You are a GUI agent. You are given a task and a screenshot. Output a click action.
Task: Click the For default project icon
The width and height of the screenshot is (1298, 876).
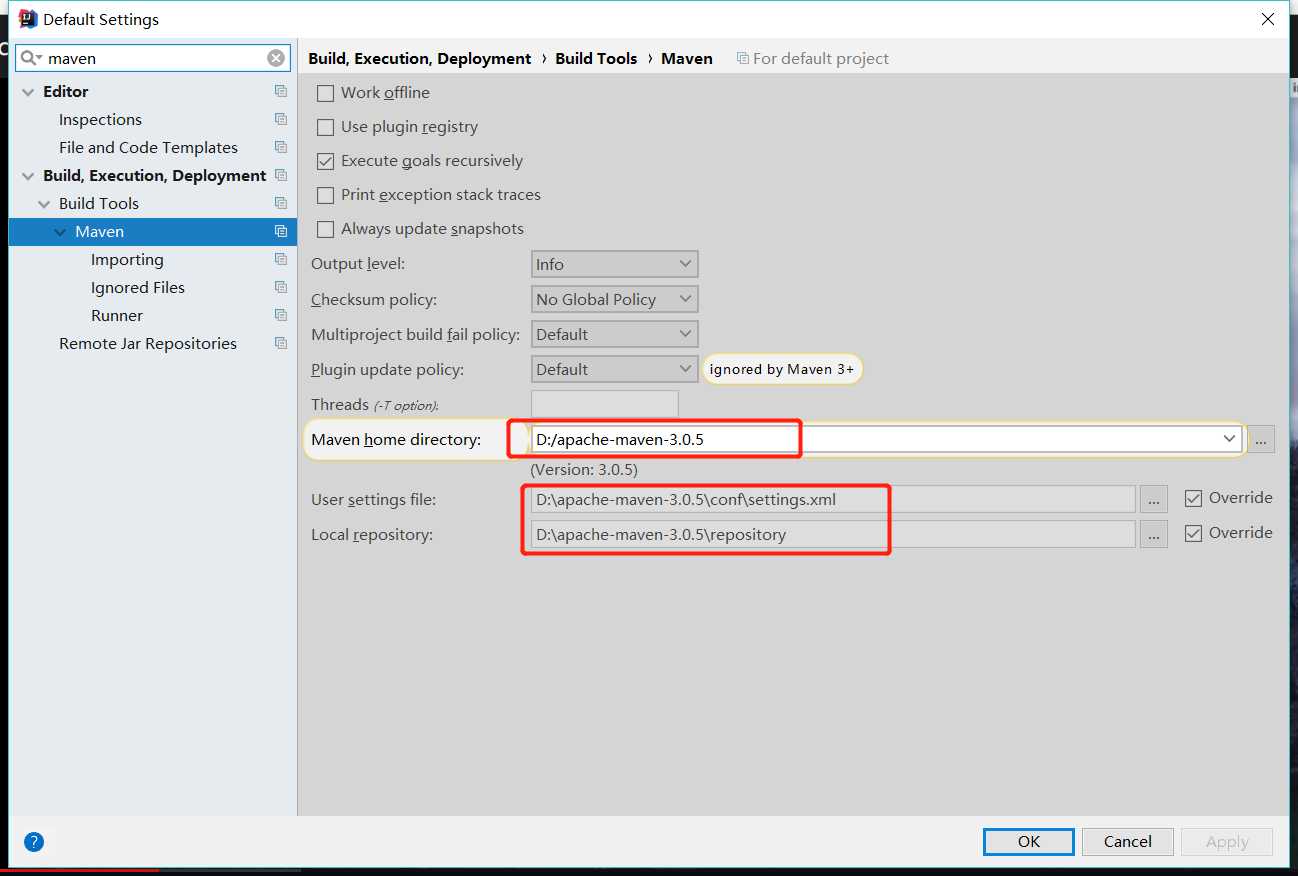[742, 58]
